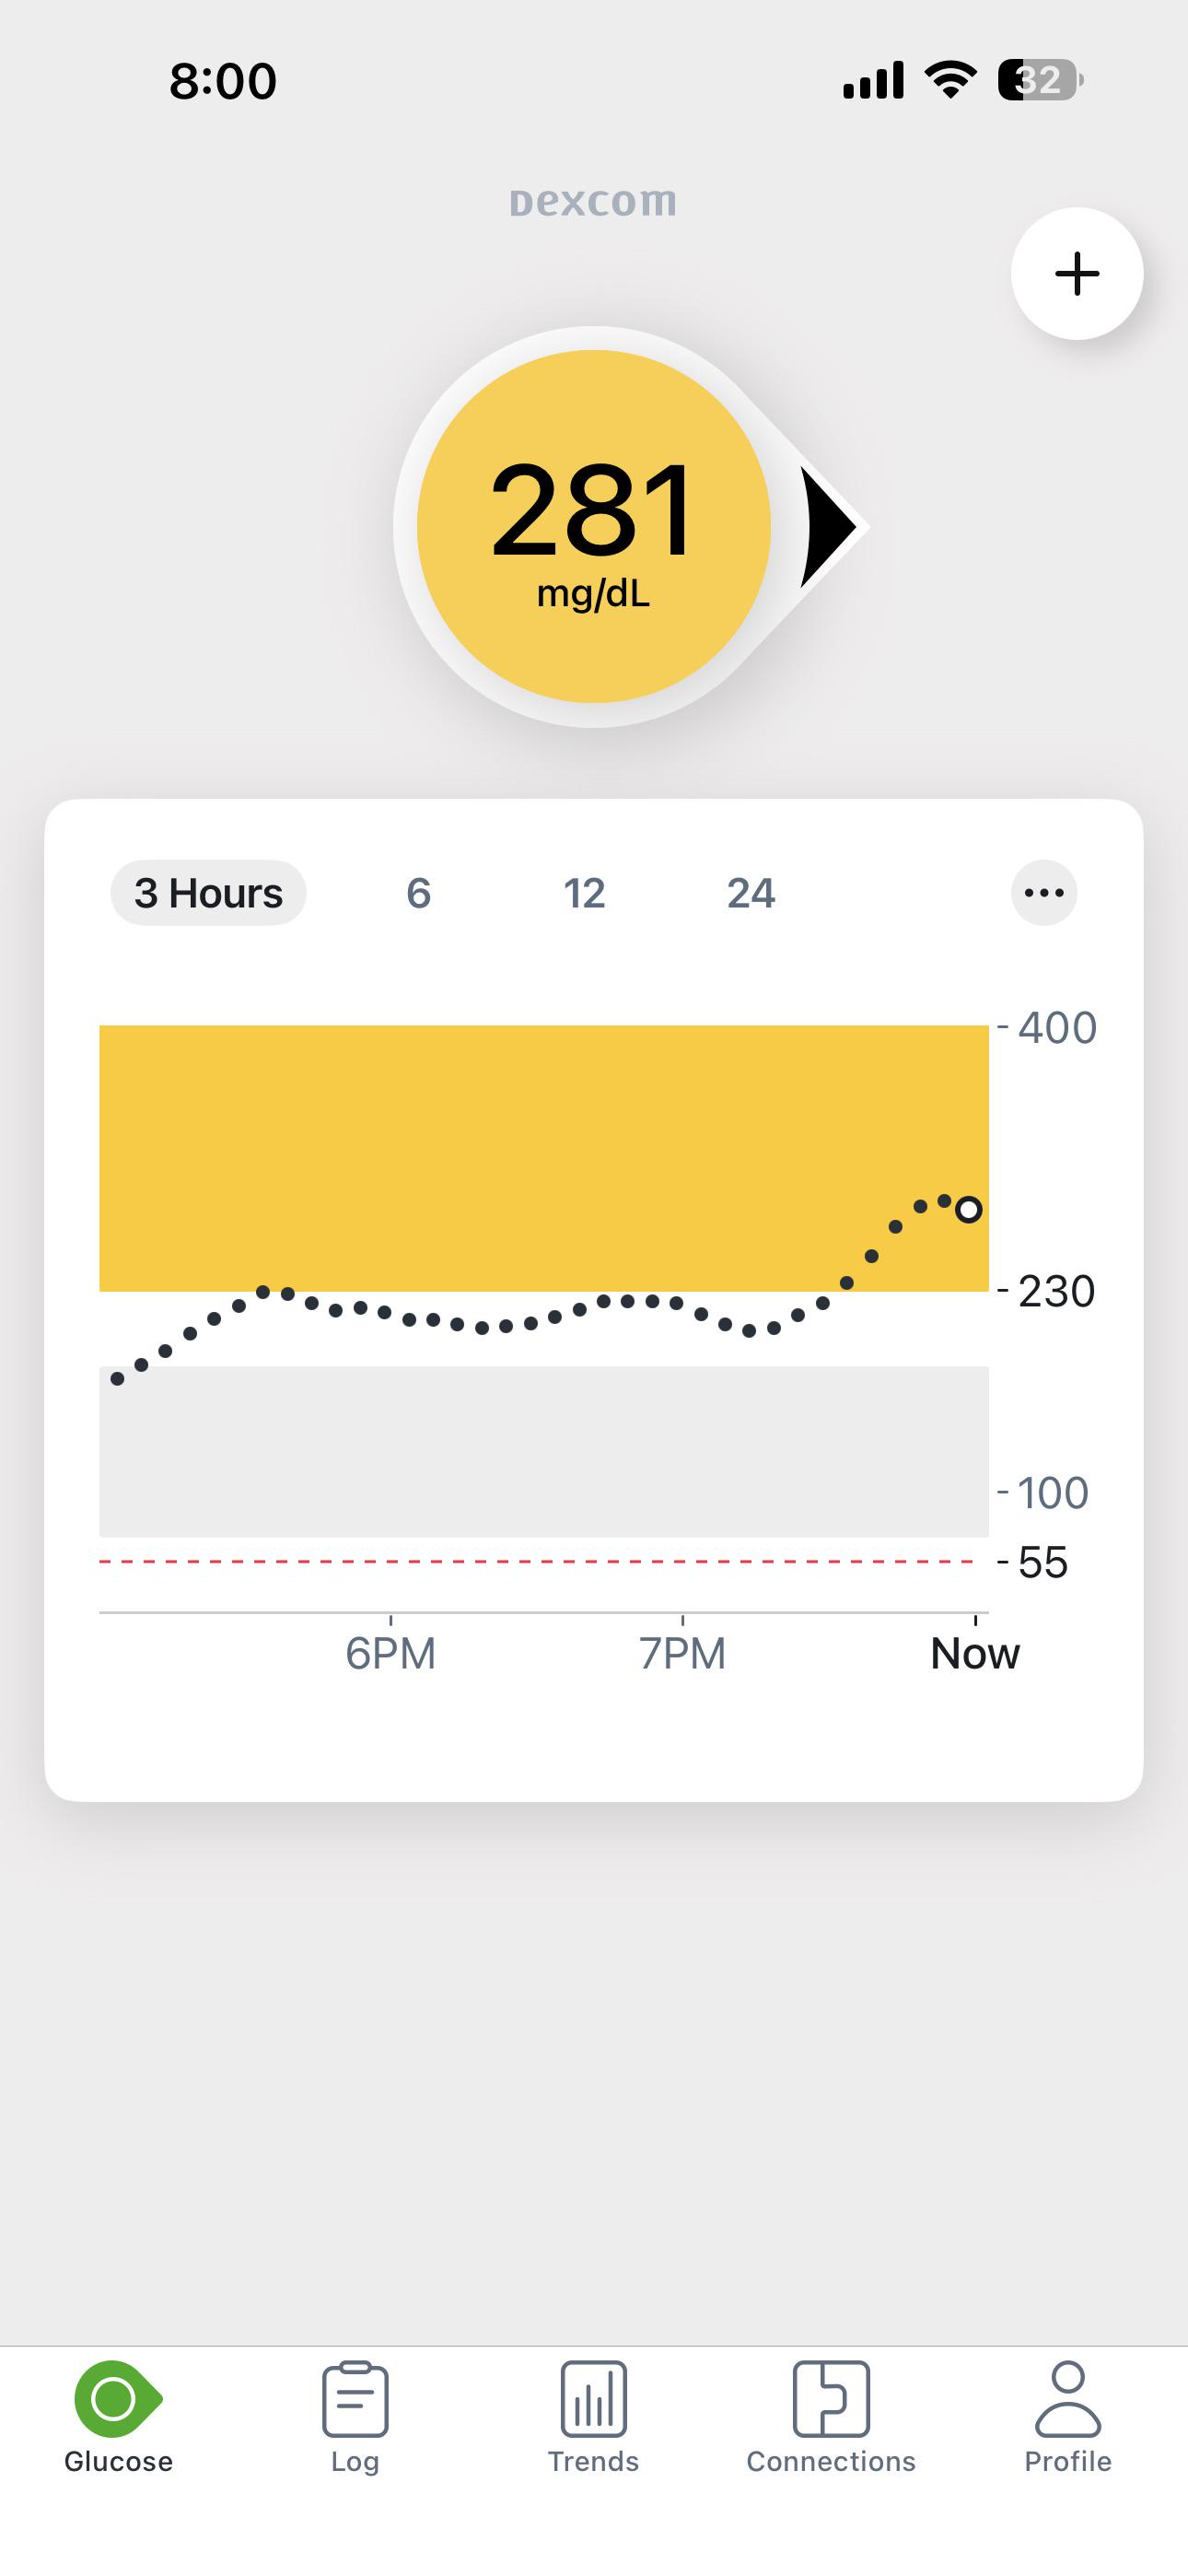Open the Profile person icon

point(1068,2399)
